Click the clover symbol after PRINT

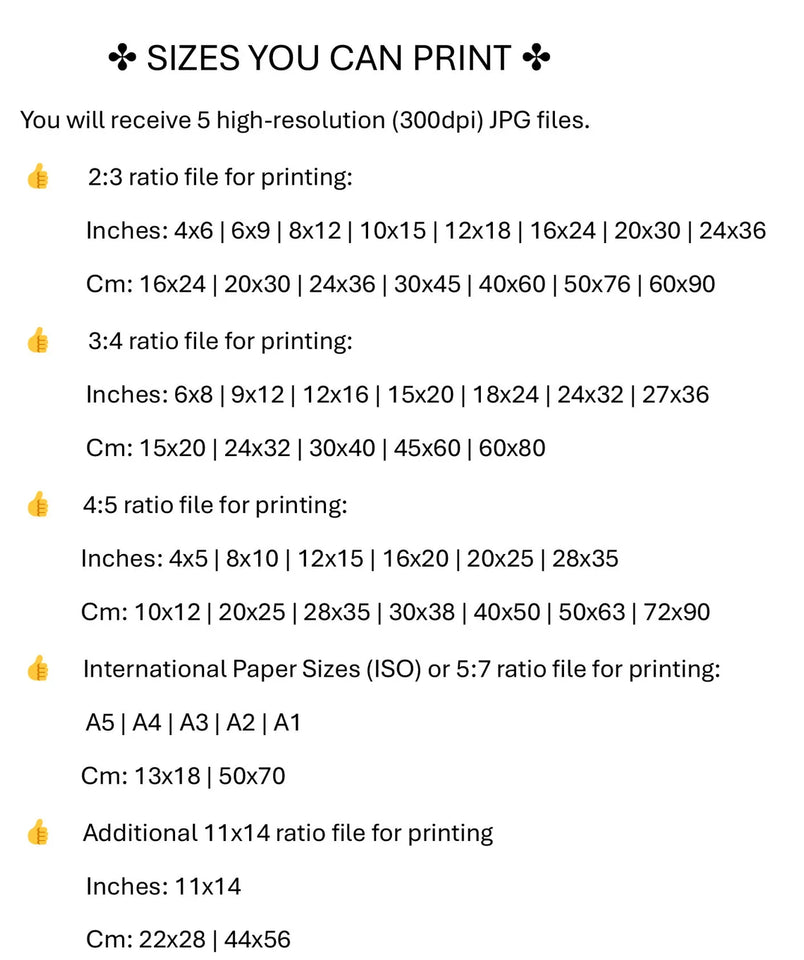click(536, 60)
